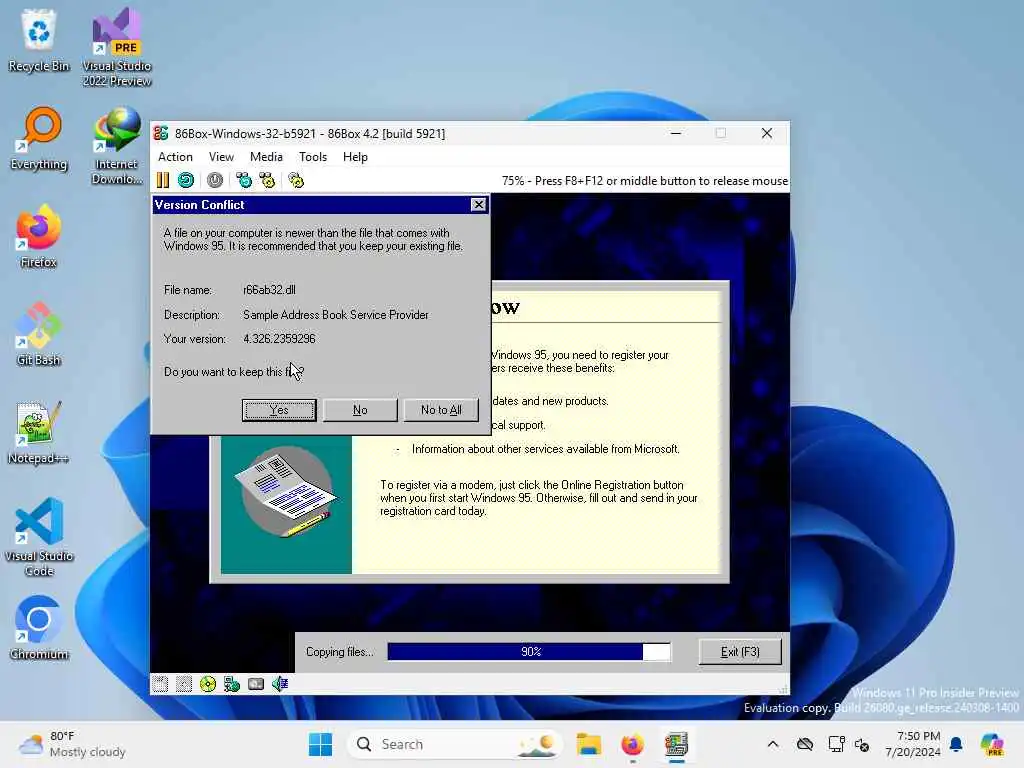Click the cloud sync-off tray icon
The image size is (1024, 768).
point(805,744)
